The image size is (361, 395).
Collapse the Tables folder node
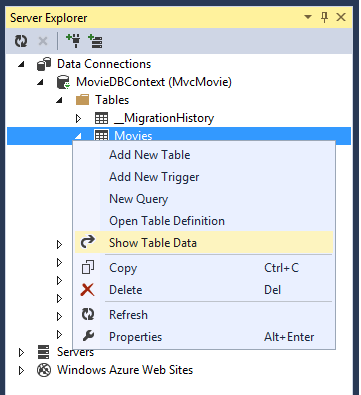click(x=60, y=100)
